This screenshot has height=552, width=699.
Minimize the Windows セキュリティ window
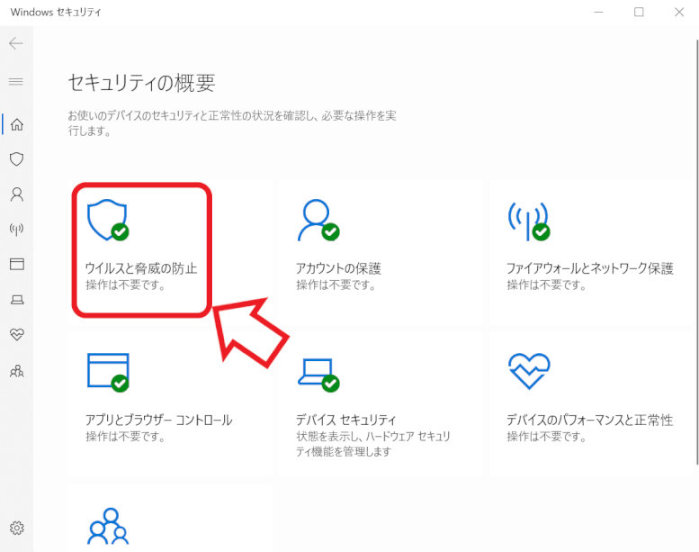[599, 12]
